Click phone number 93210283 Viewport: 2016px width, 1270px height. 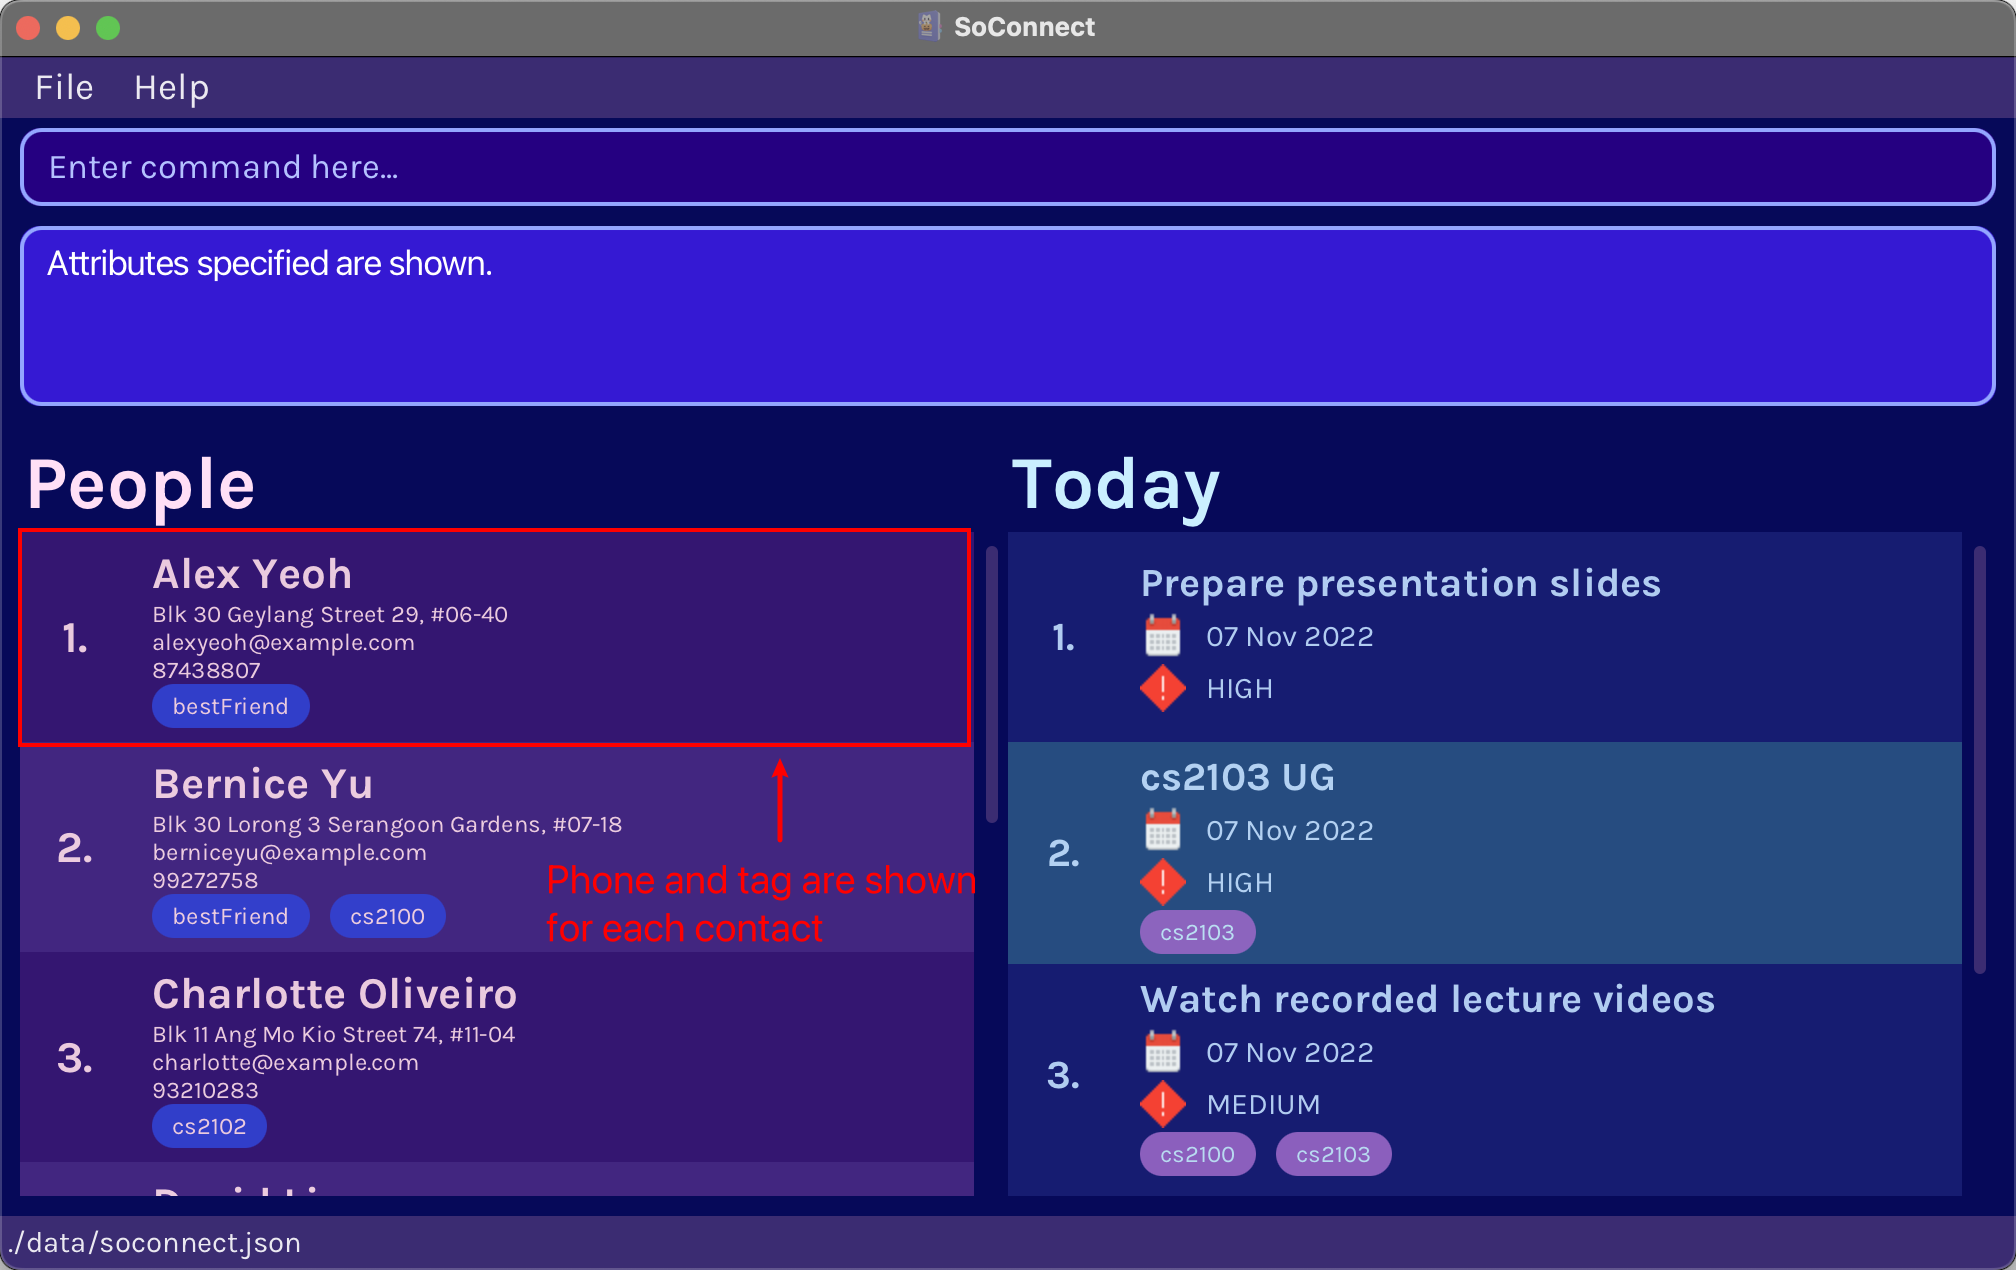tap(205, 1090)
